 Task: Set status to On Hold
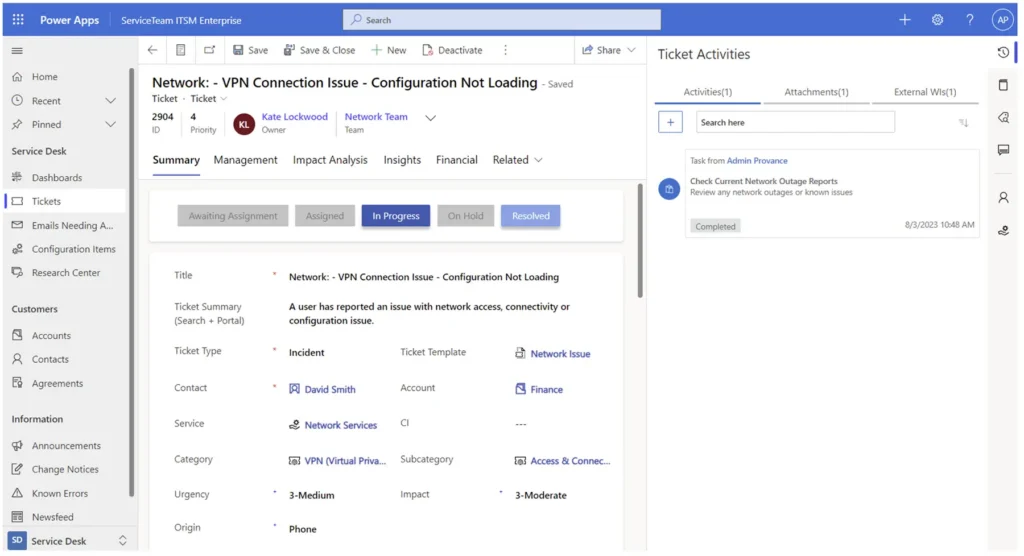click(x=465, y=216)
